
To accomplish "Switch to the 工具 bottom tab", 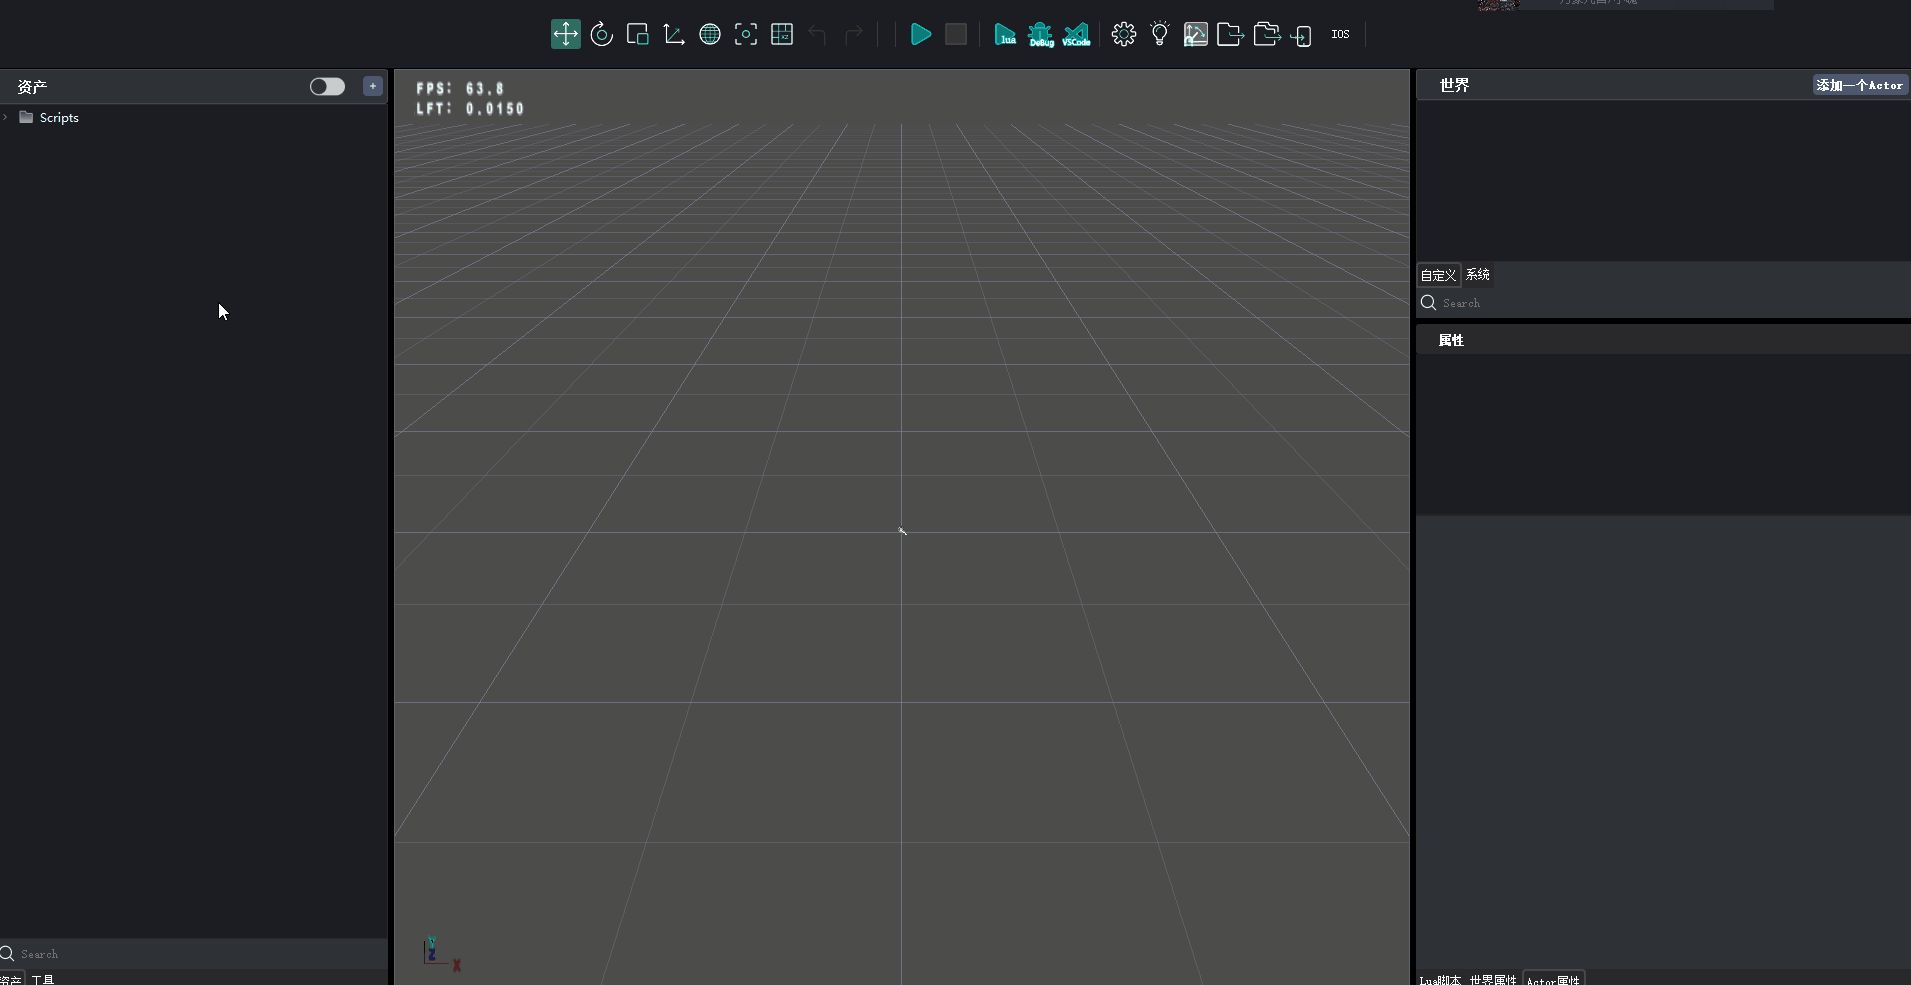I will point(43,979).
